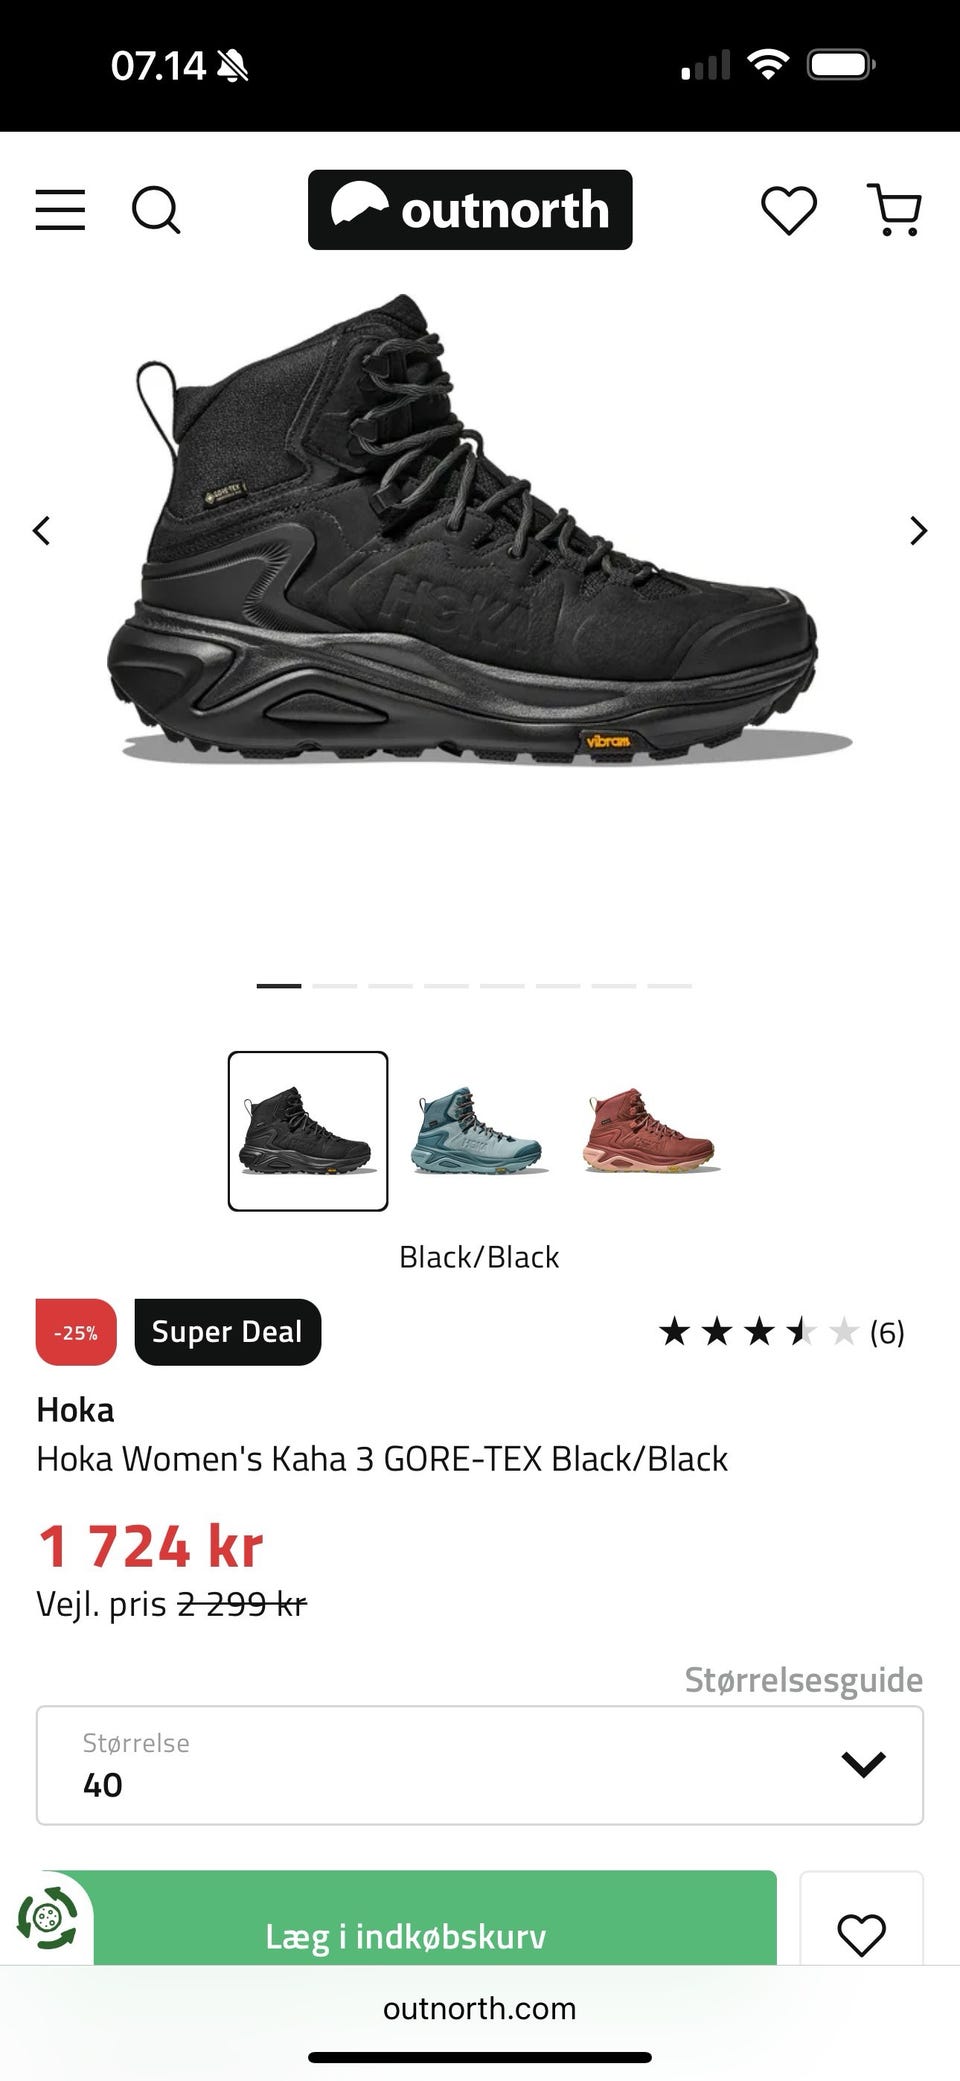Image resolution: width=960 pixels, height=2081 pixels.
Task: Open the shopping cart icon
Action: (x=894, y=210)
